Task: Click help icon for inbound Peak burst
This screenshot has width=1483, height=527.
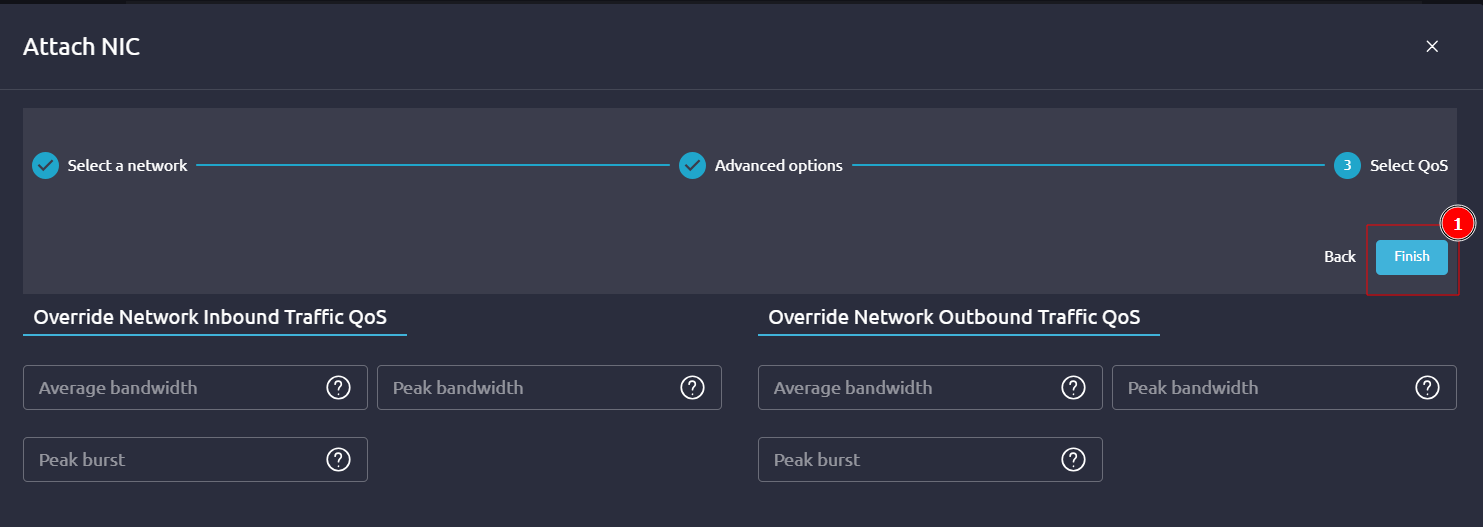Action: [338, 460]
